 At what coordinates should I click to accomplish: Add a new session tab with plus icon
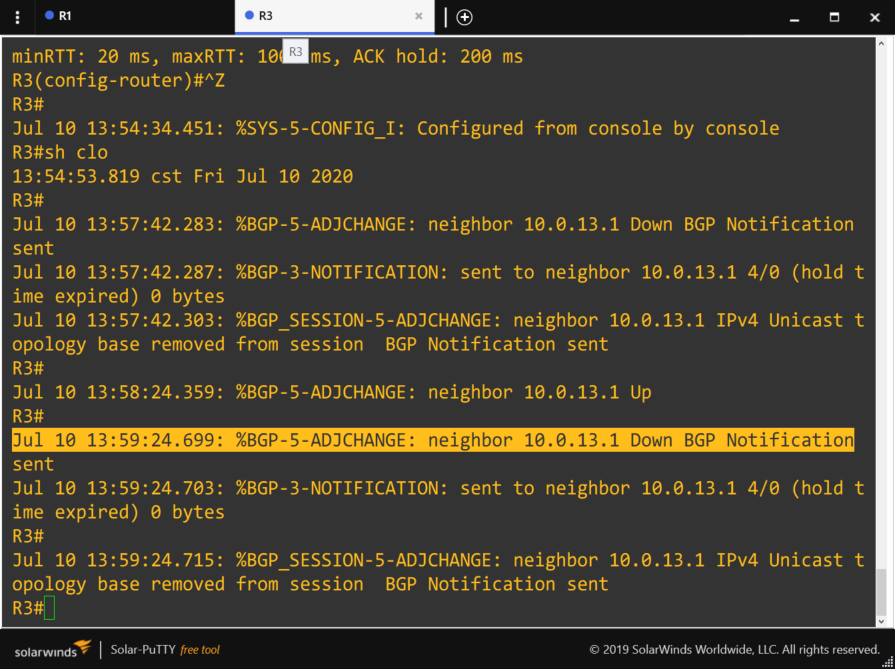pyautogui.click(x=464, y=17)
